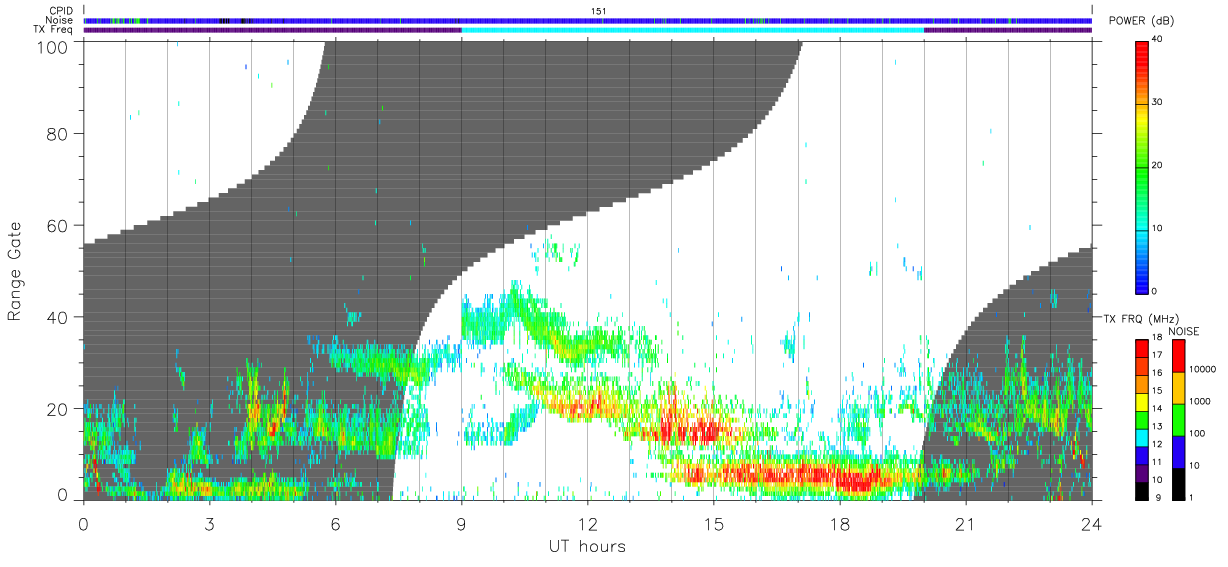1228x567 pixels.
Task: Click the 10000 label on the noise scale
Action: click(x=1202, y=368)
